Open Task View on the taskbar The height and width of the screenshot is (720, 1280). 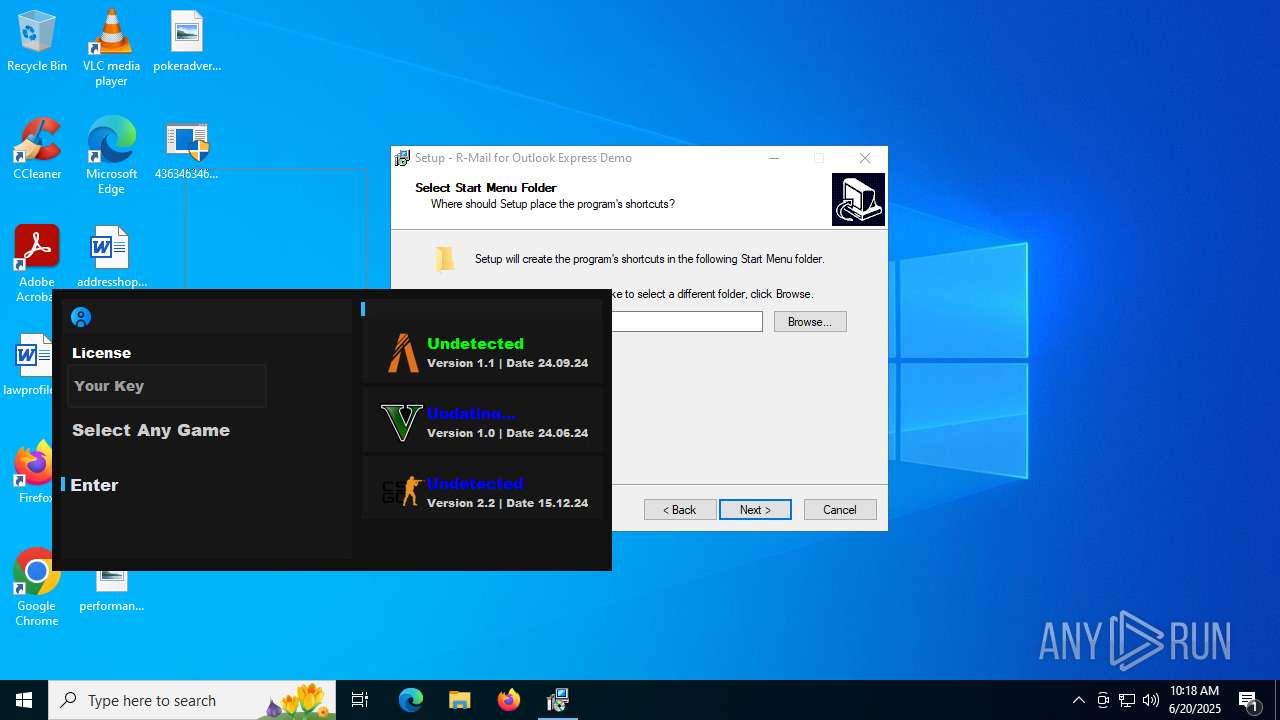click(360, 700)
